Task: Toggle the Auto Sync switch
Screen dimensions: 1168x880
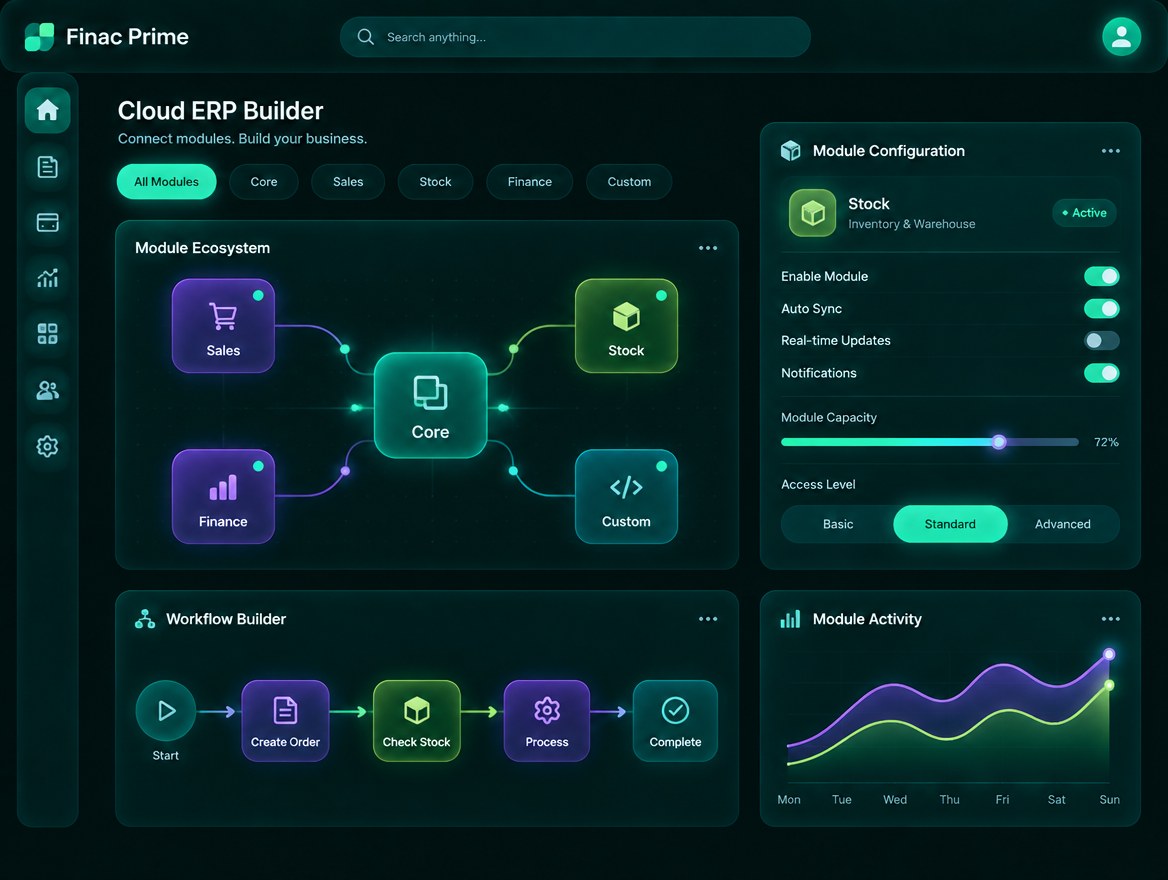Action: pyautogui.click(x=1102, y=308)
